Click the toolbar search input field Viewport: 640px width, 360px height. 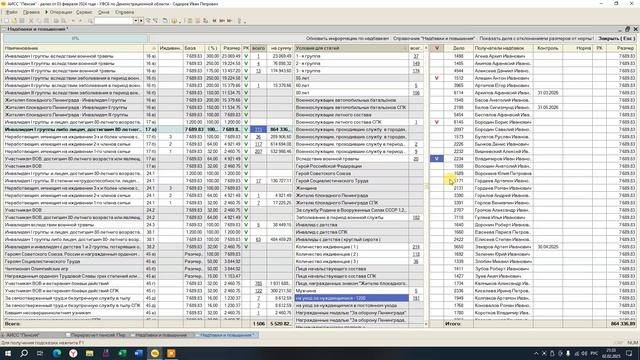tap(114, 20)
